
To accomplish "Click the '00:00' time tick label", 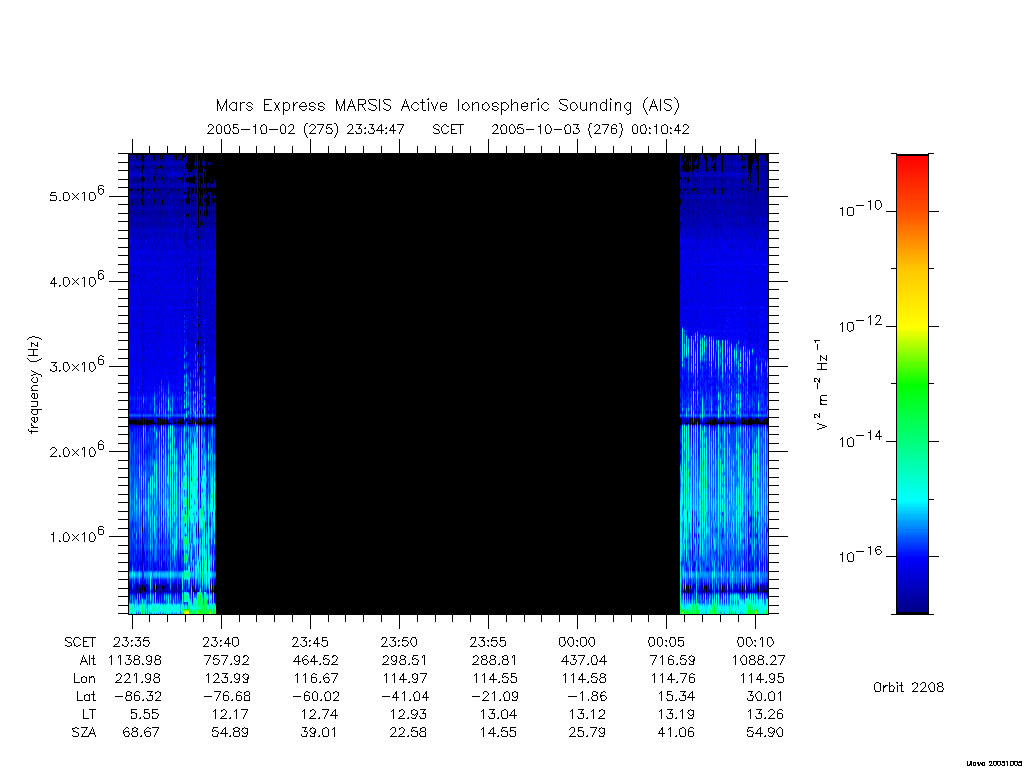I will click(x=577, y=642).
